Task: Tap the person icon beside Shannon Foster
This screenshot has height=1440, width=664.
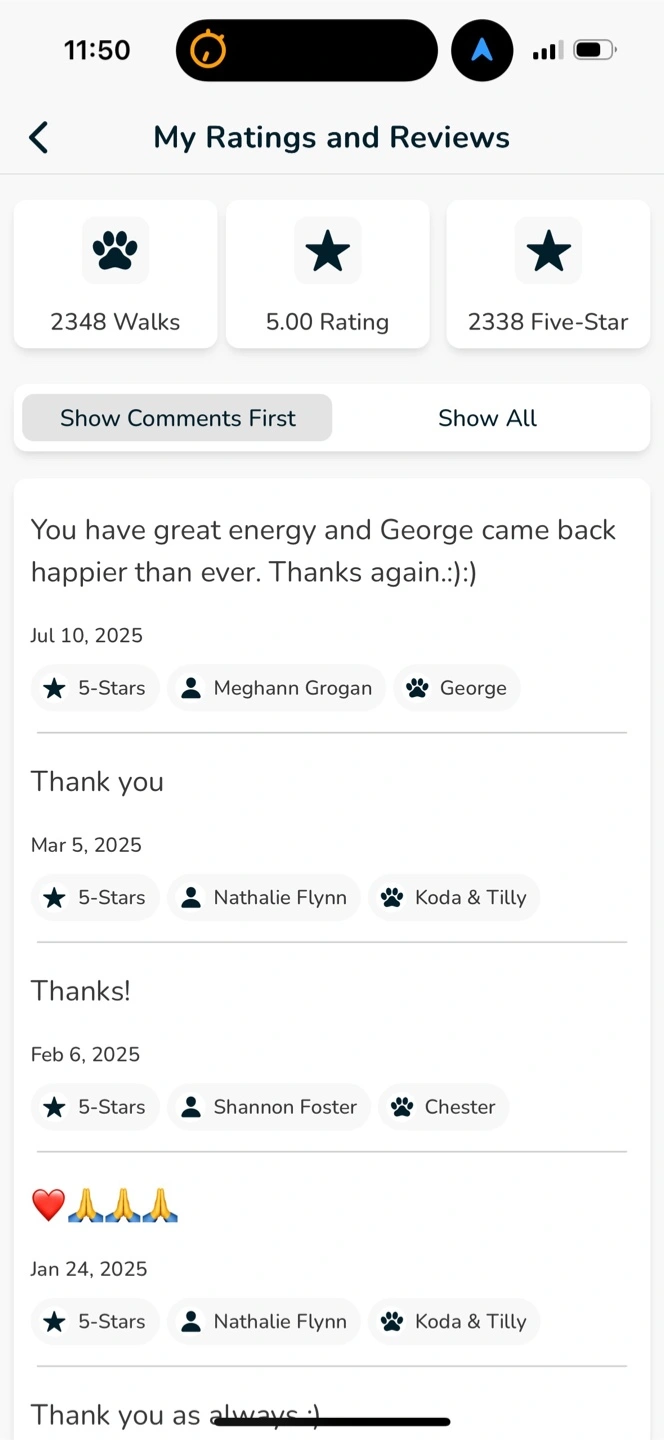Action: click(190, 1107)
